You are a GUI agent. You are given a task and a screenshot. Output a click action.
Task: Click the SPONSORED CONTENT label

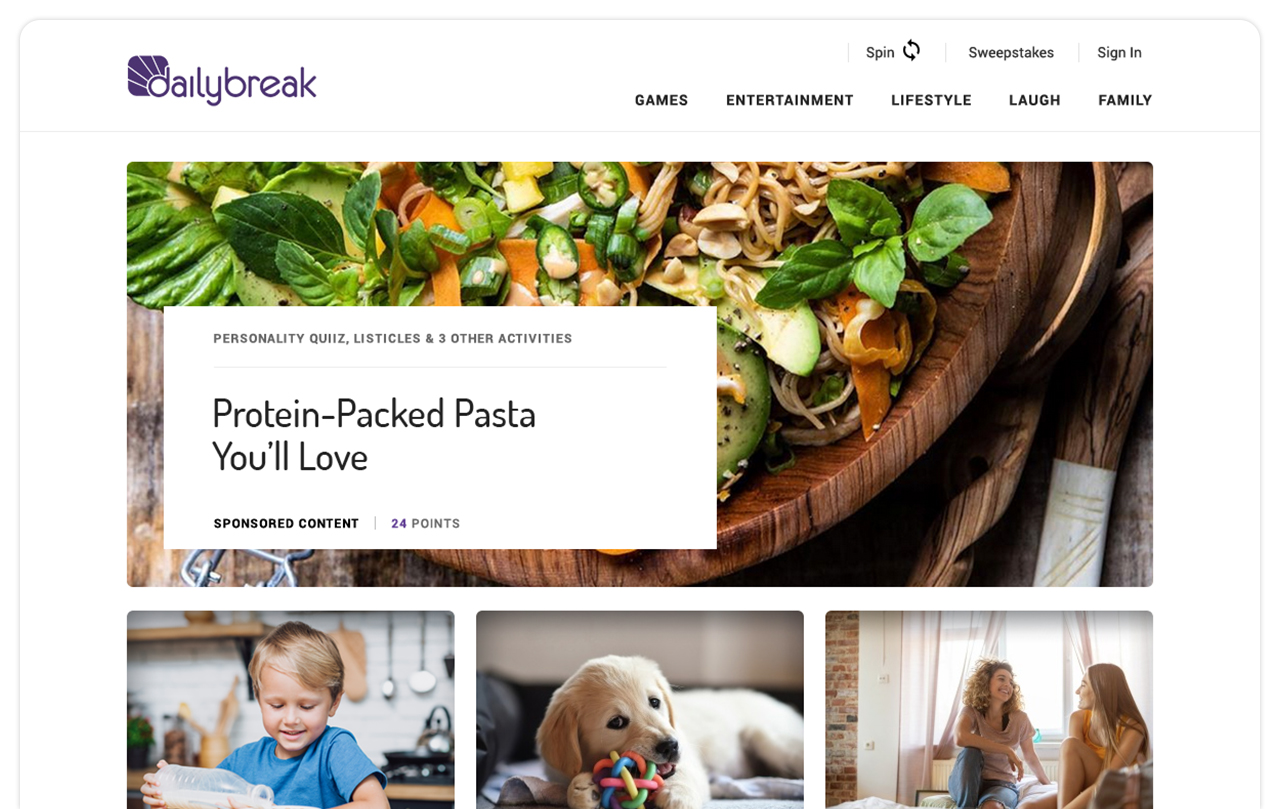286,523
